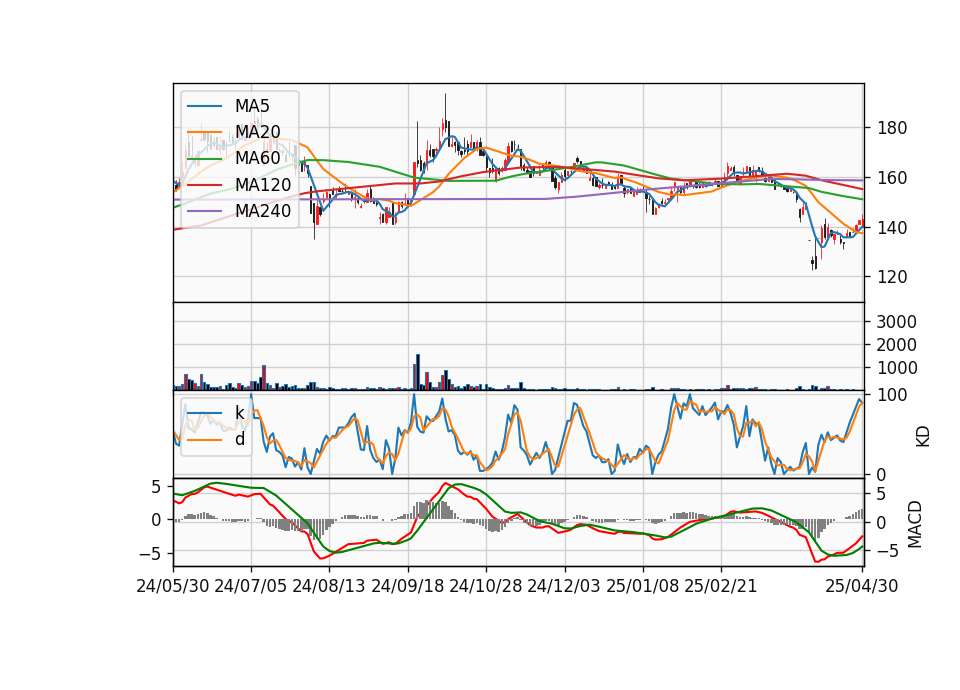Click the tallest volume bar near 24/09/18
Screen dimensions: 960x690
pyautogui.click(x=418, y=372)
